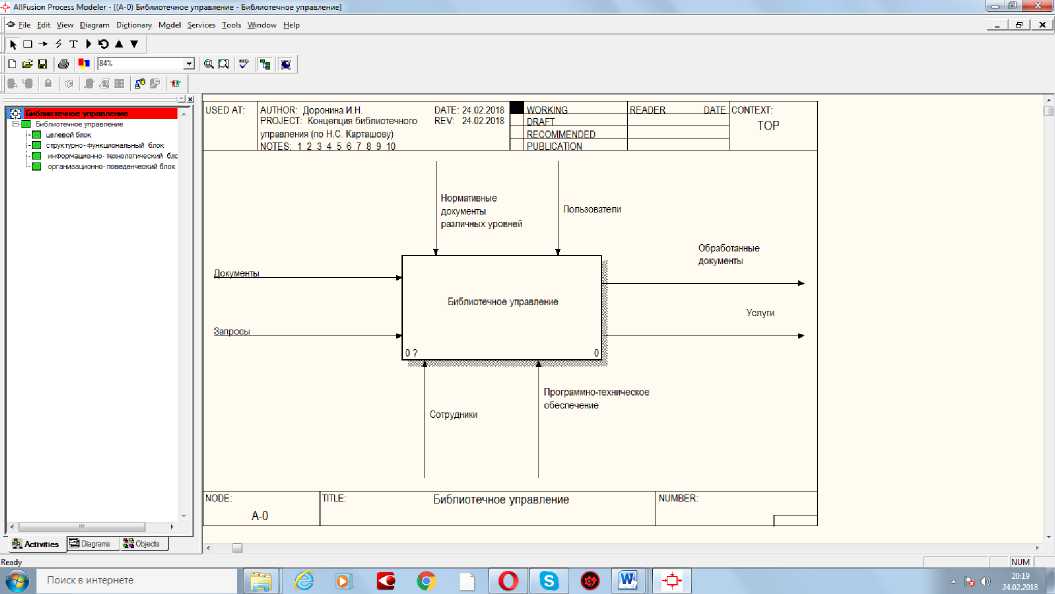Select the Pointer tool
The width and height of the screenshot is (1055, 594).
pos(13,44)
